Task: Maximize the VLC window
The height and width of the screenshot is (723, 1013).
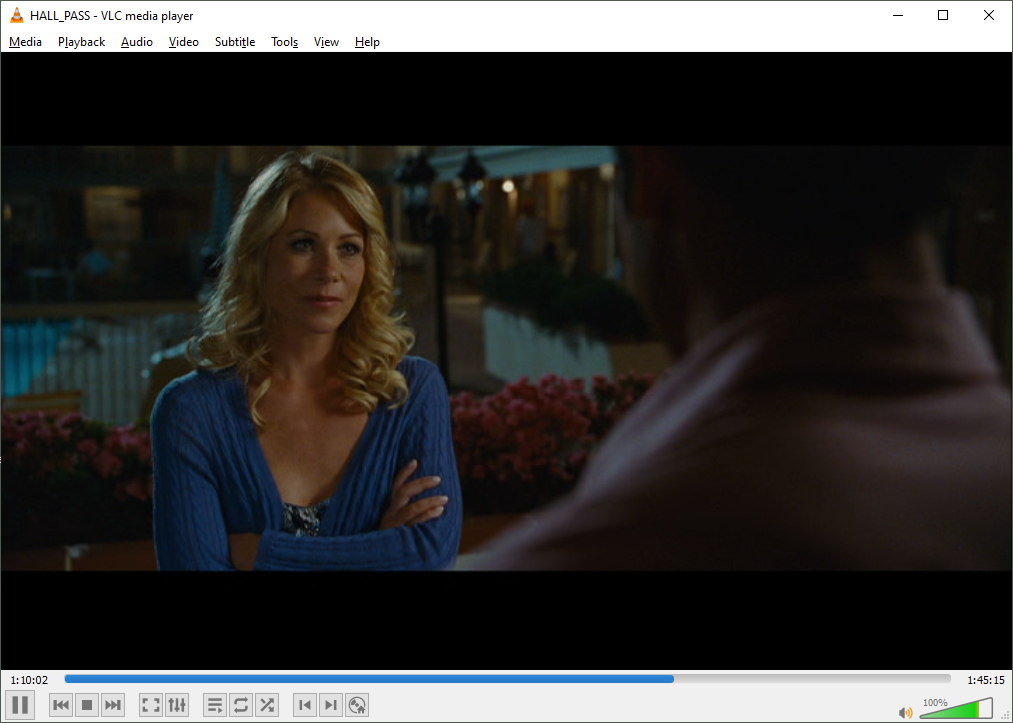Action: [x=943, y=16]
